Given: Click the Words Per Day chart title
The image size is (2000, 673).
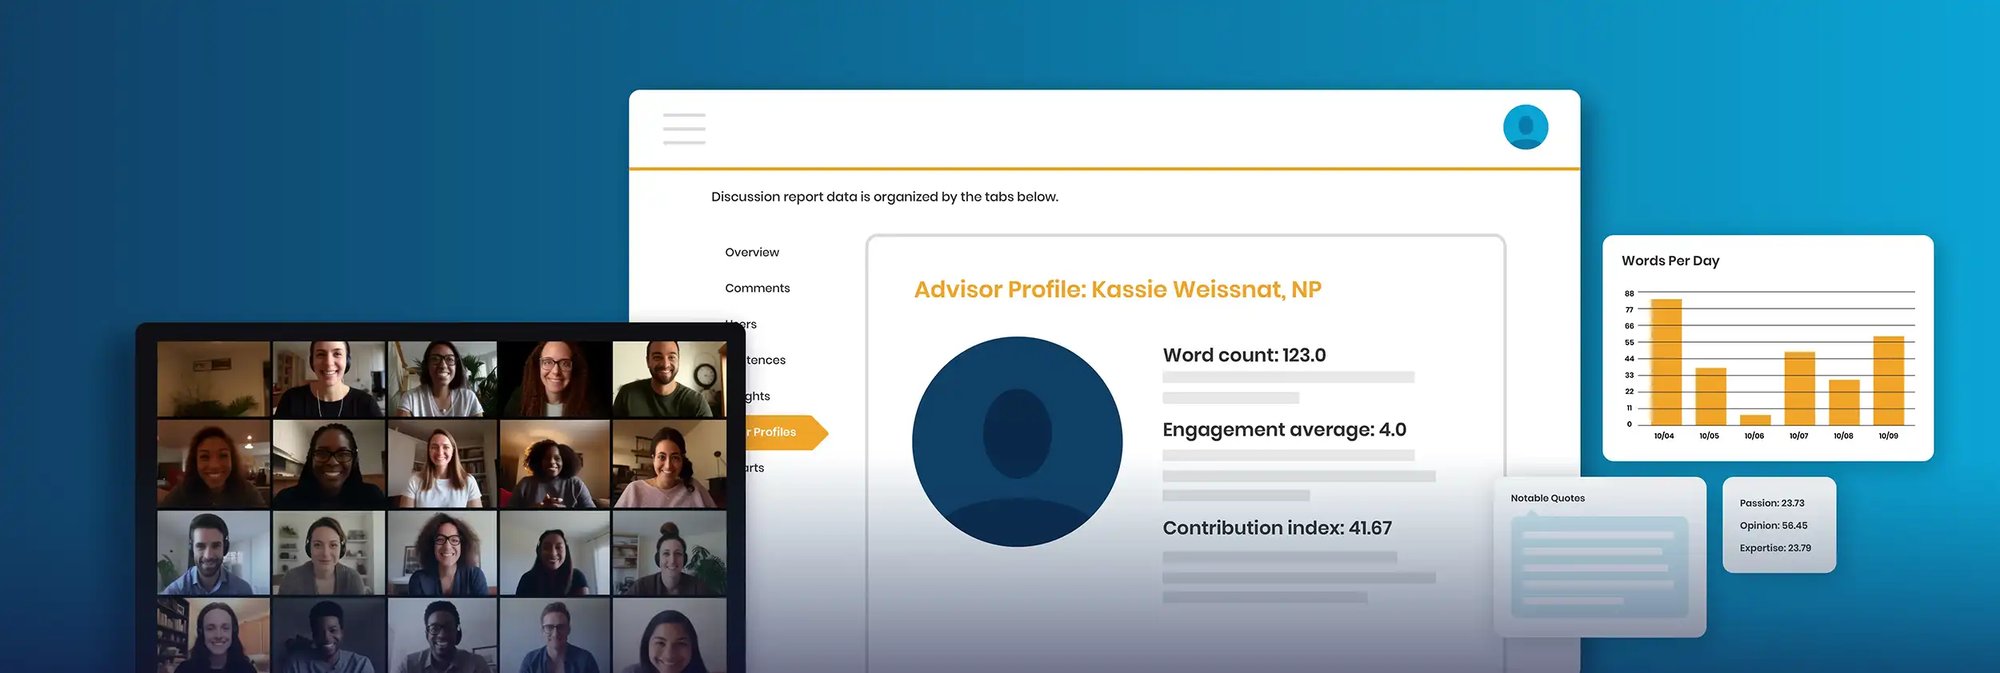Looking at the screenshot, I should pos(1670,261).
